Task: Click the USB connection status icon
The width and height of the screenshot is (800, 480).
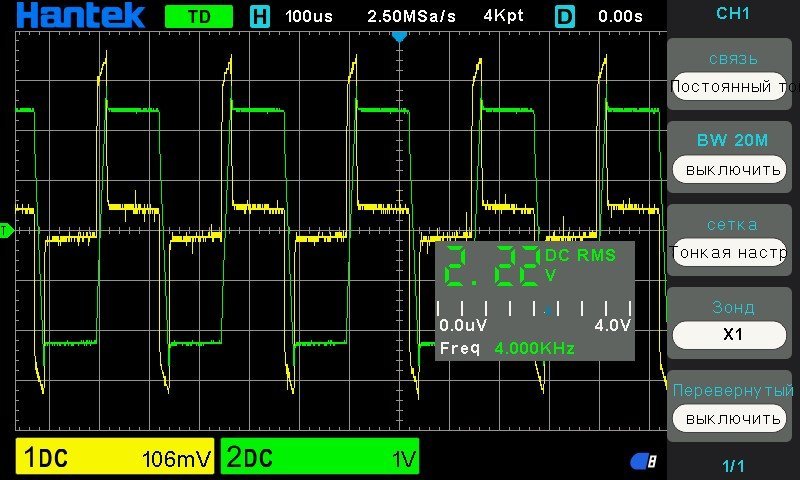Action: 643,461
